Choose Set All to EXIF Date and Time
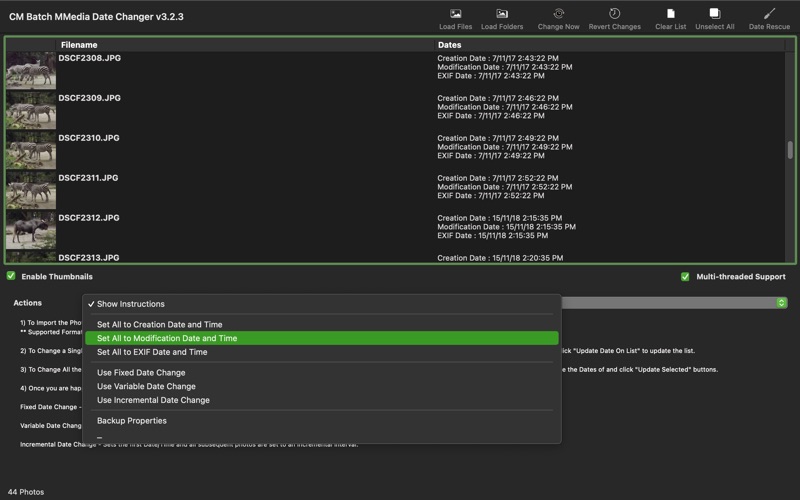The image size is (800, 500). click(321, 352)
